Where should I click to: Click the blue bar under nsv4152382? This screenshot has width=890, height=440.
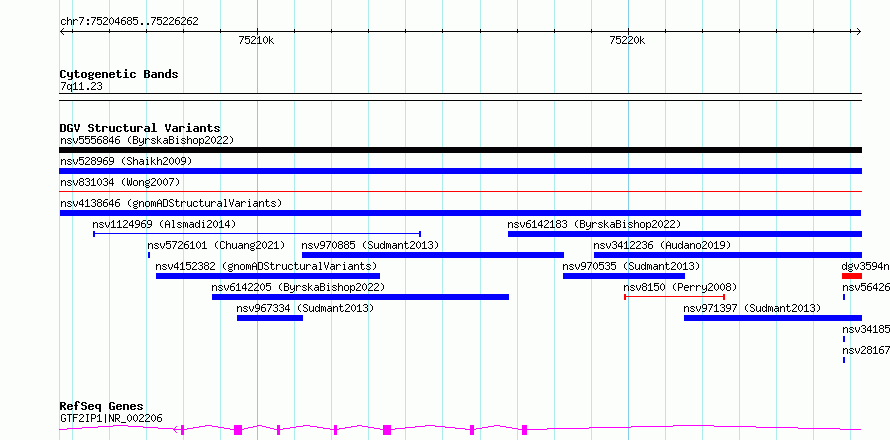coord(268,276)
